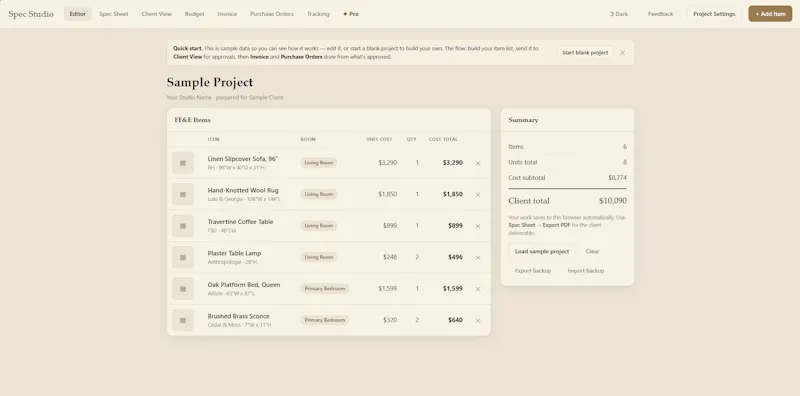800x396 pixels.
Task: Click the $3,290 unit cost of the sofa
Action: [x=388, y=163]
